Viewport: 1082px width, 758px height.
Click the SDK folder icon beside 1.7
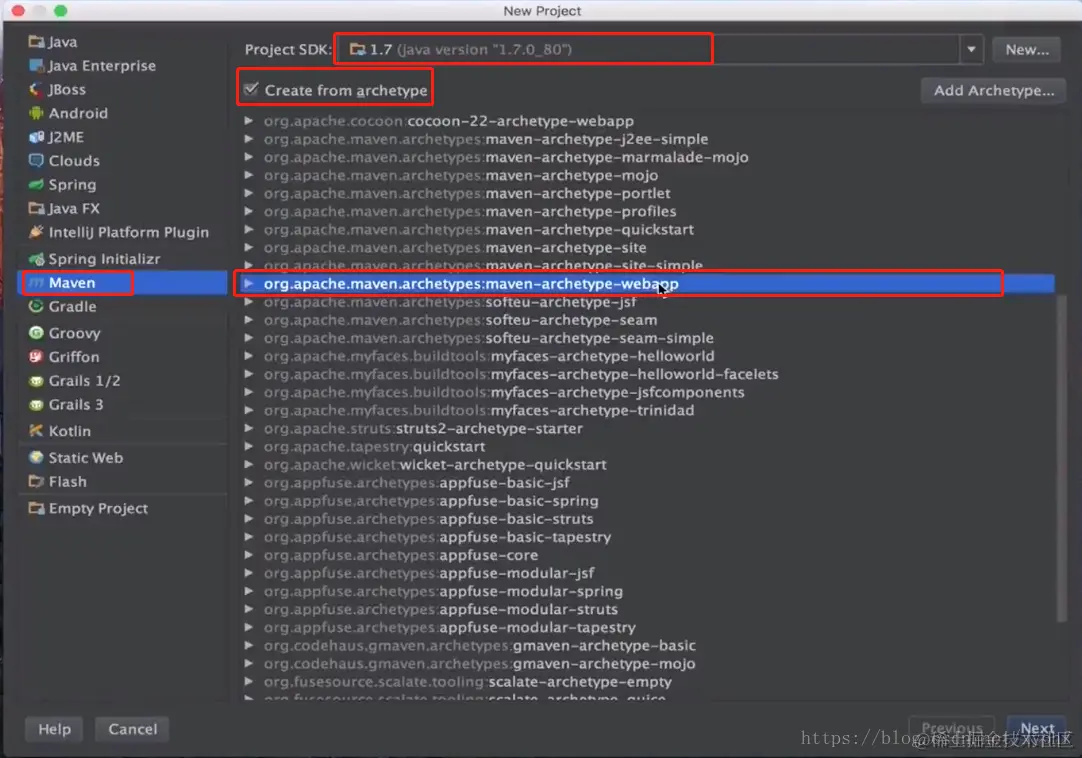(x=357, y=49)
